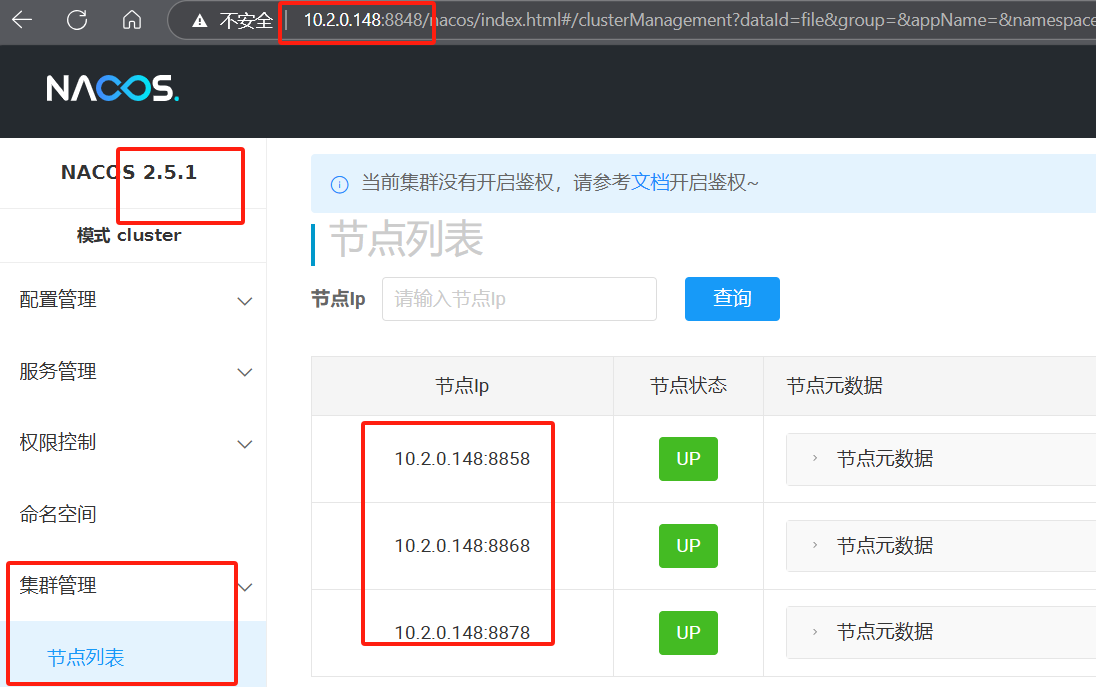Image resolution: width=1096 pixels, height=687 pixels.
Task: Reload the page with the refresh icon
Action: click(77, 20)
